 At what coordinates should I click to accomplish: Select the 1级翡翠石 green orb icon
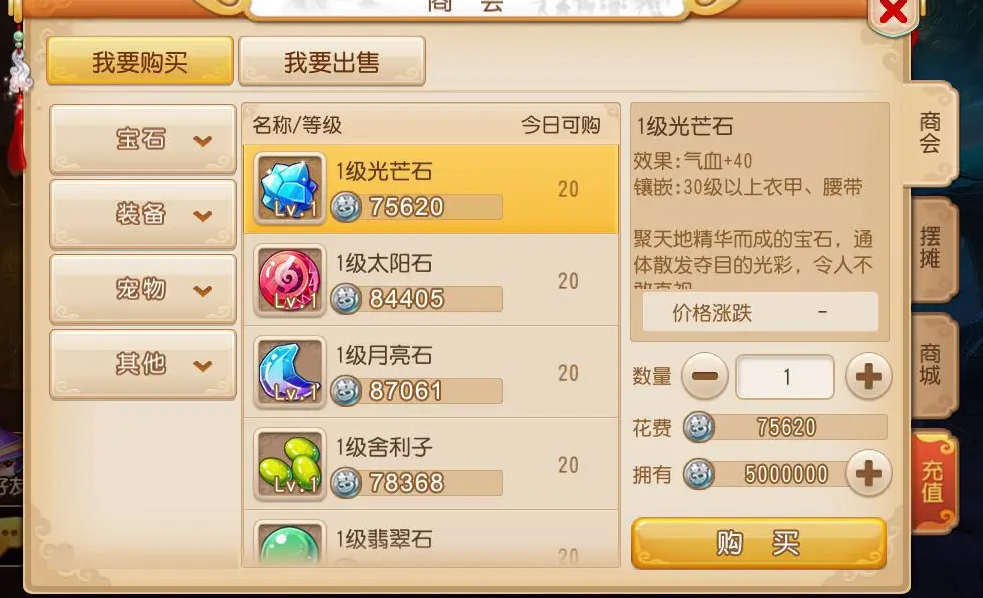click(290, 543)
